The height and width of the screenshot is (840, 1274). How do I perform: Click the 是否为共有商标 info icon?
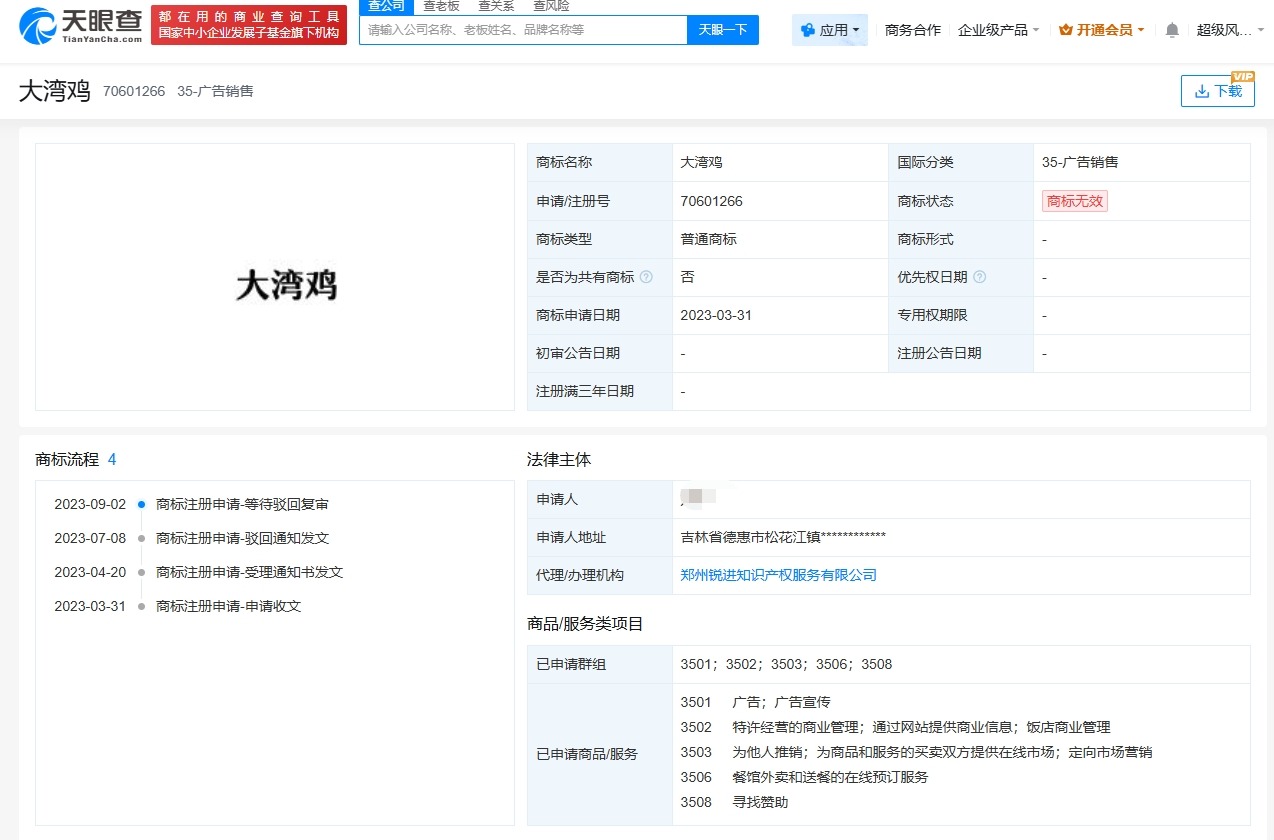pyautogui.click(x=647, y=277)
